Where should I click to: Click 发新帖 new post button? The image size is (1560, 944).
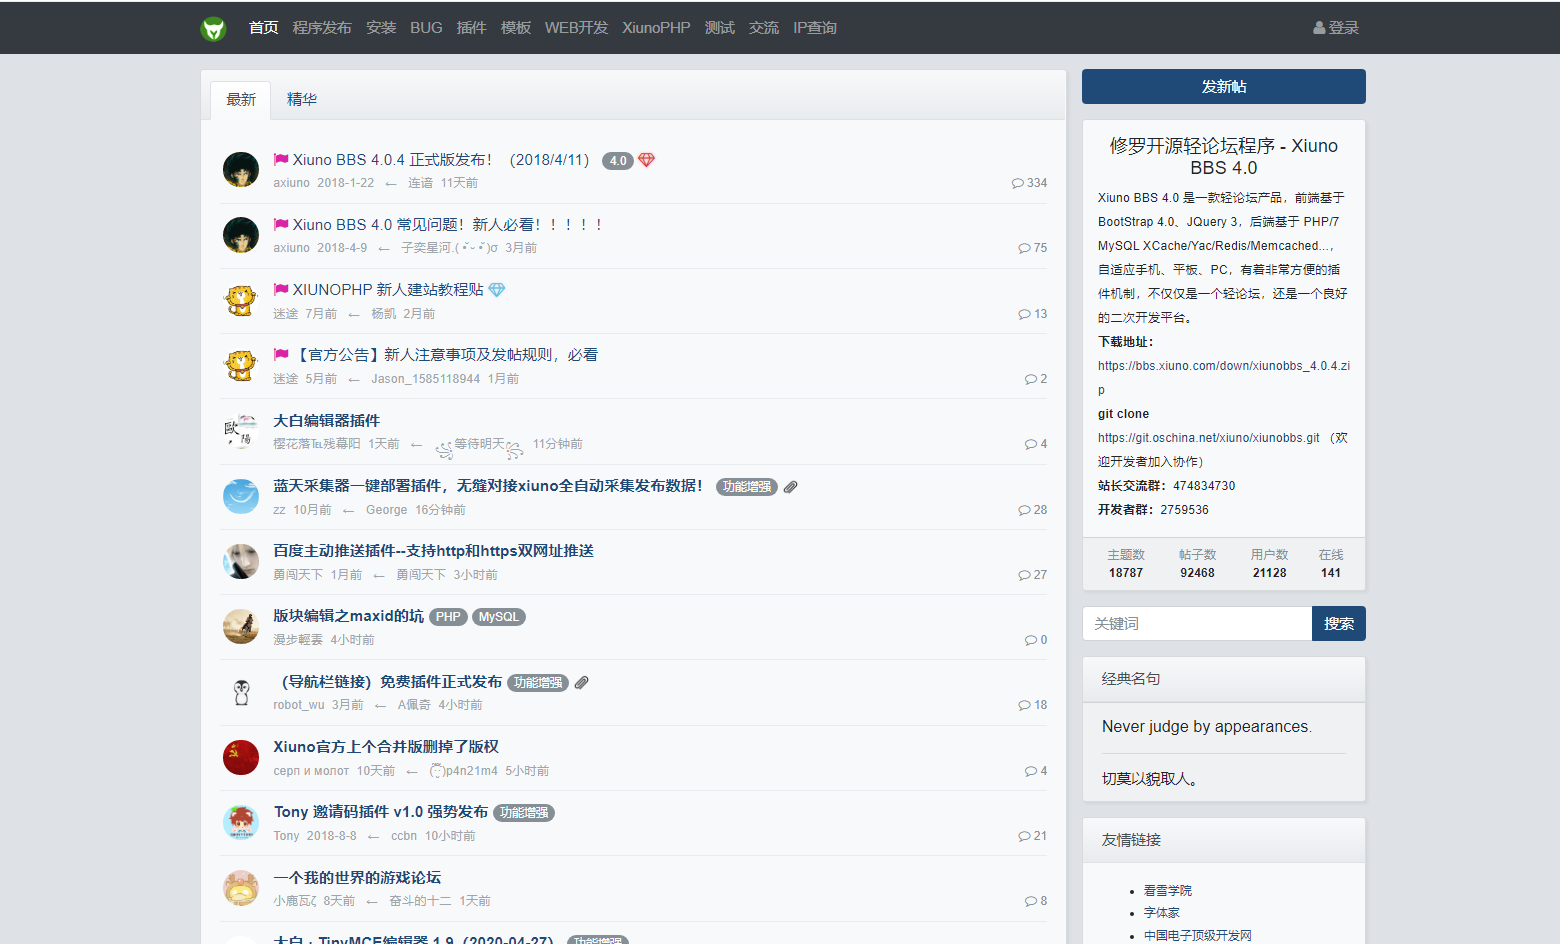1224,87
